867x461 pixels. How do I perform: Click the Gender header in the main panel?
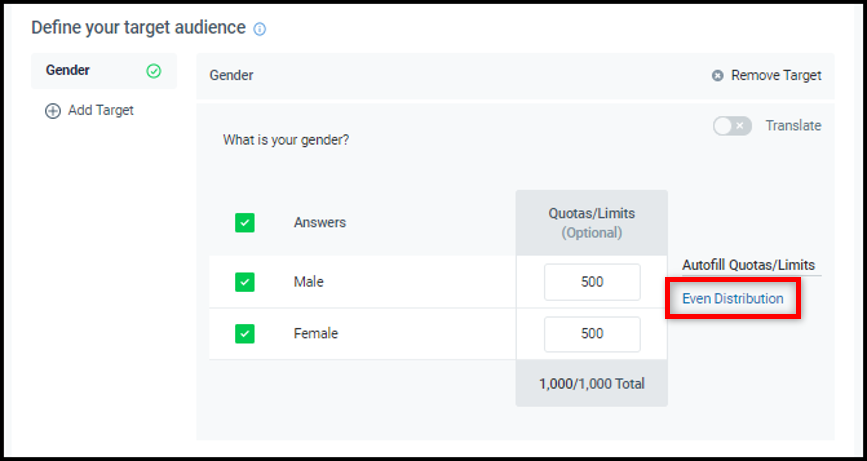pos(231,75)
